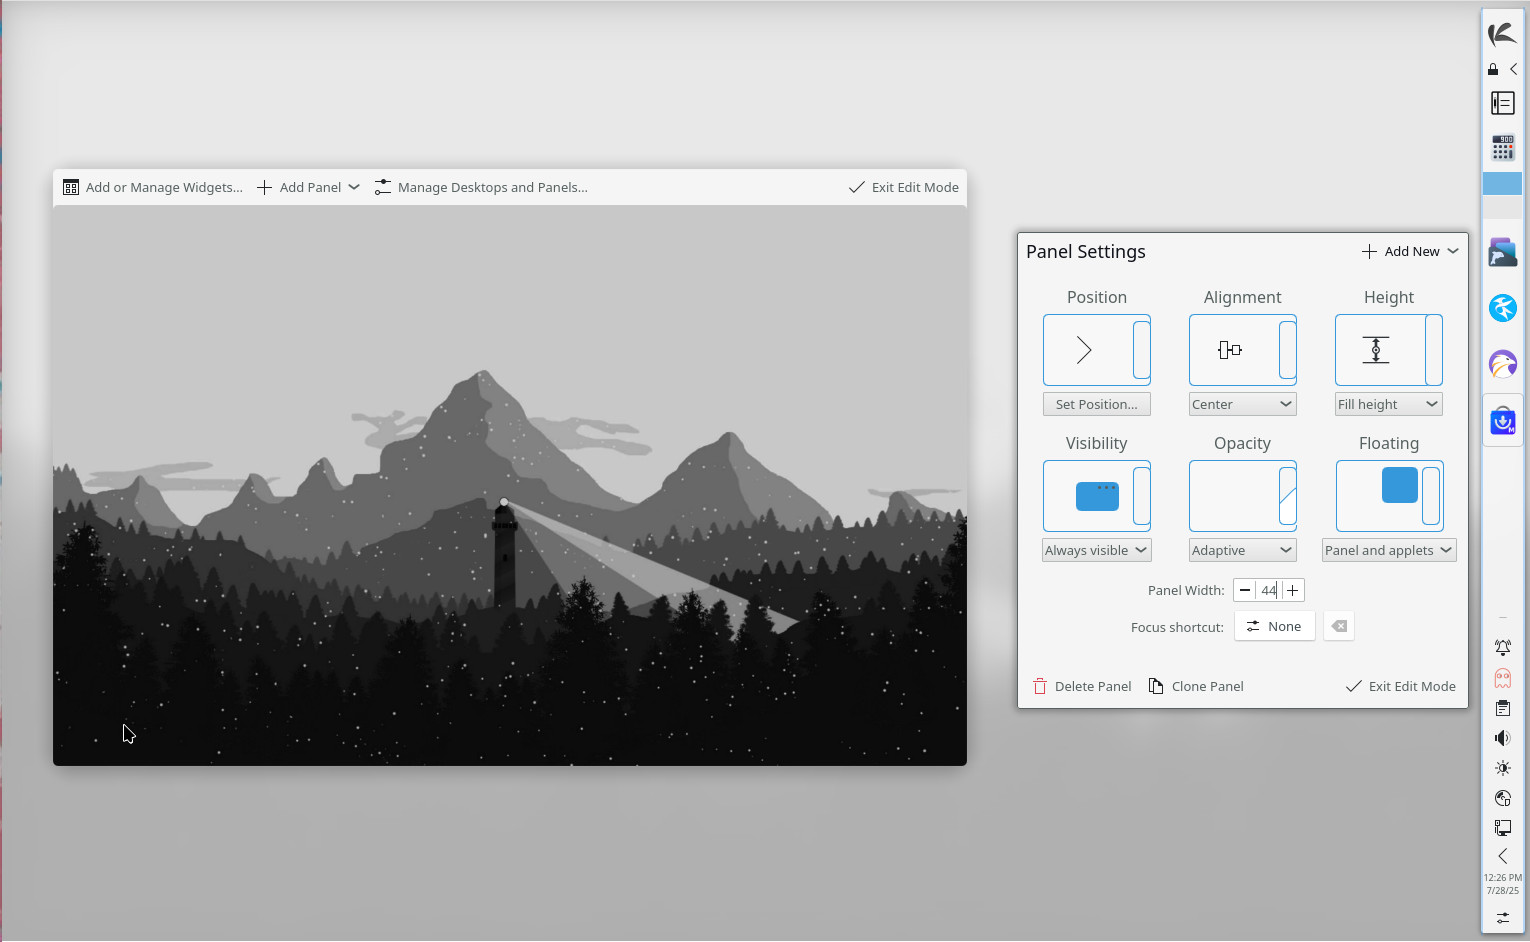Screen dimensions: 1530x942
Task: Open the Always visible dropdown
Action: coord(1096,550)
